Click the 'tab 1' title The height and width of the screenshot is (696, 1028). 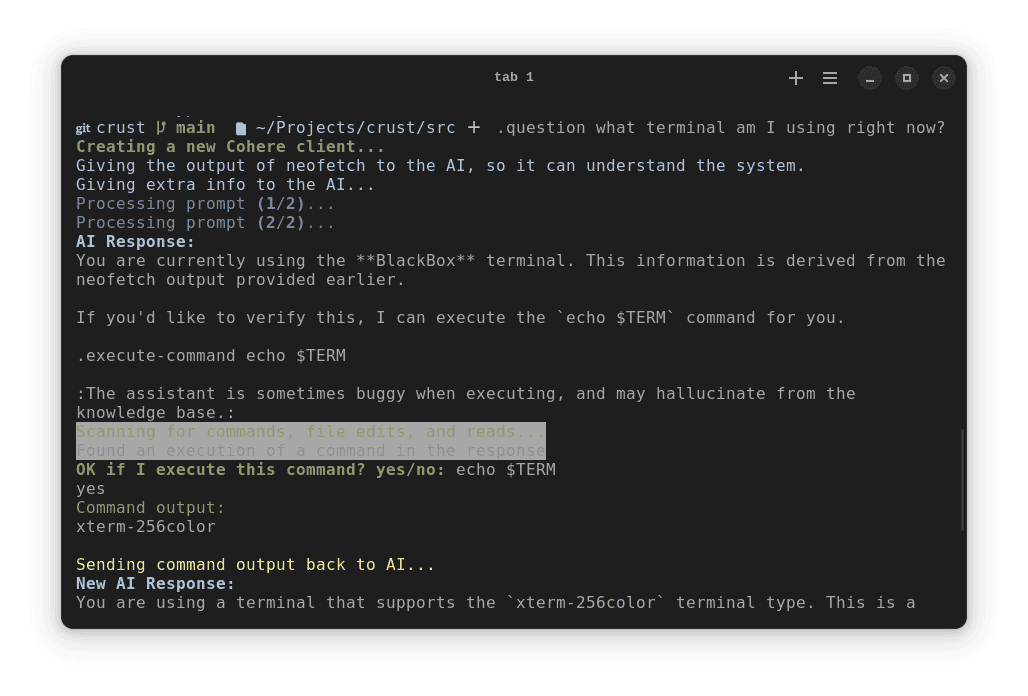(513, 77)
